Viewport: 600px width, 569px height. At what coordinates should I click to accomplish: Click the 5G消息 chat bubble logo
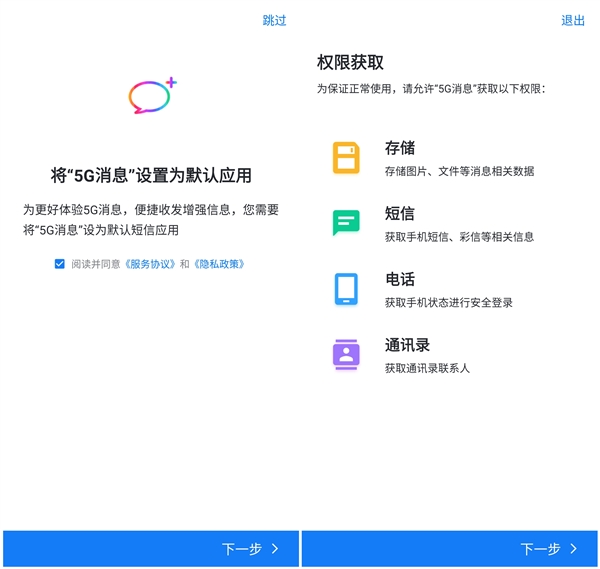coord(151,96)
